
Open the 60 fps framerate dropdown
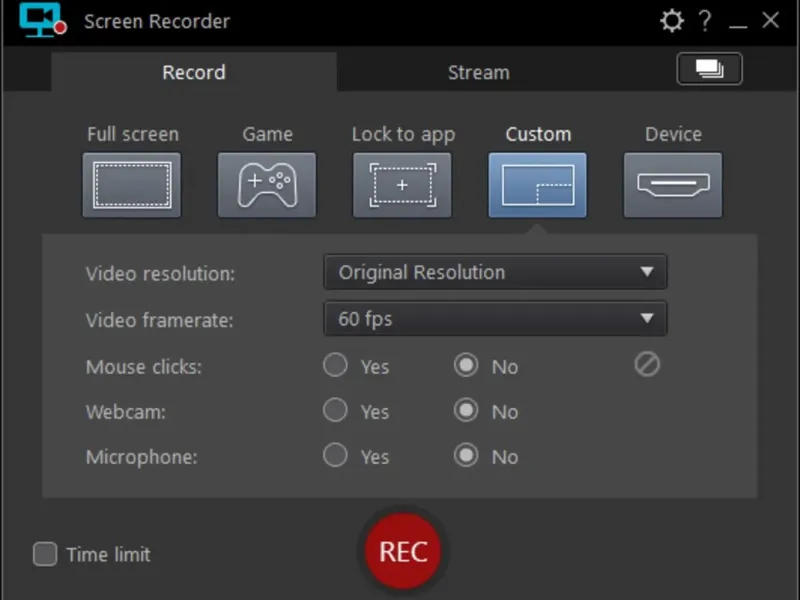coord(495,318)
